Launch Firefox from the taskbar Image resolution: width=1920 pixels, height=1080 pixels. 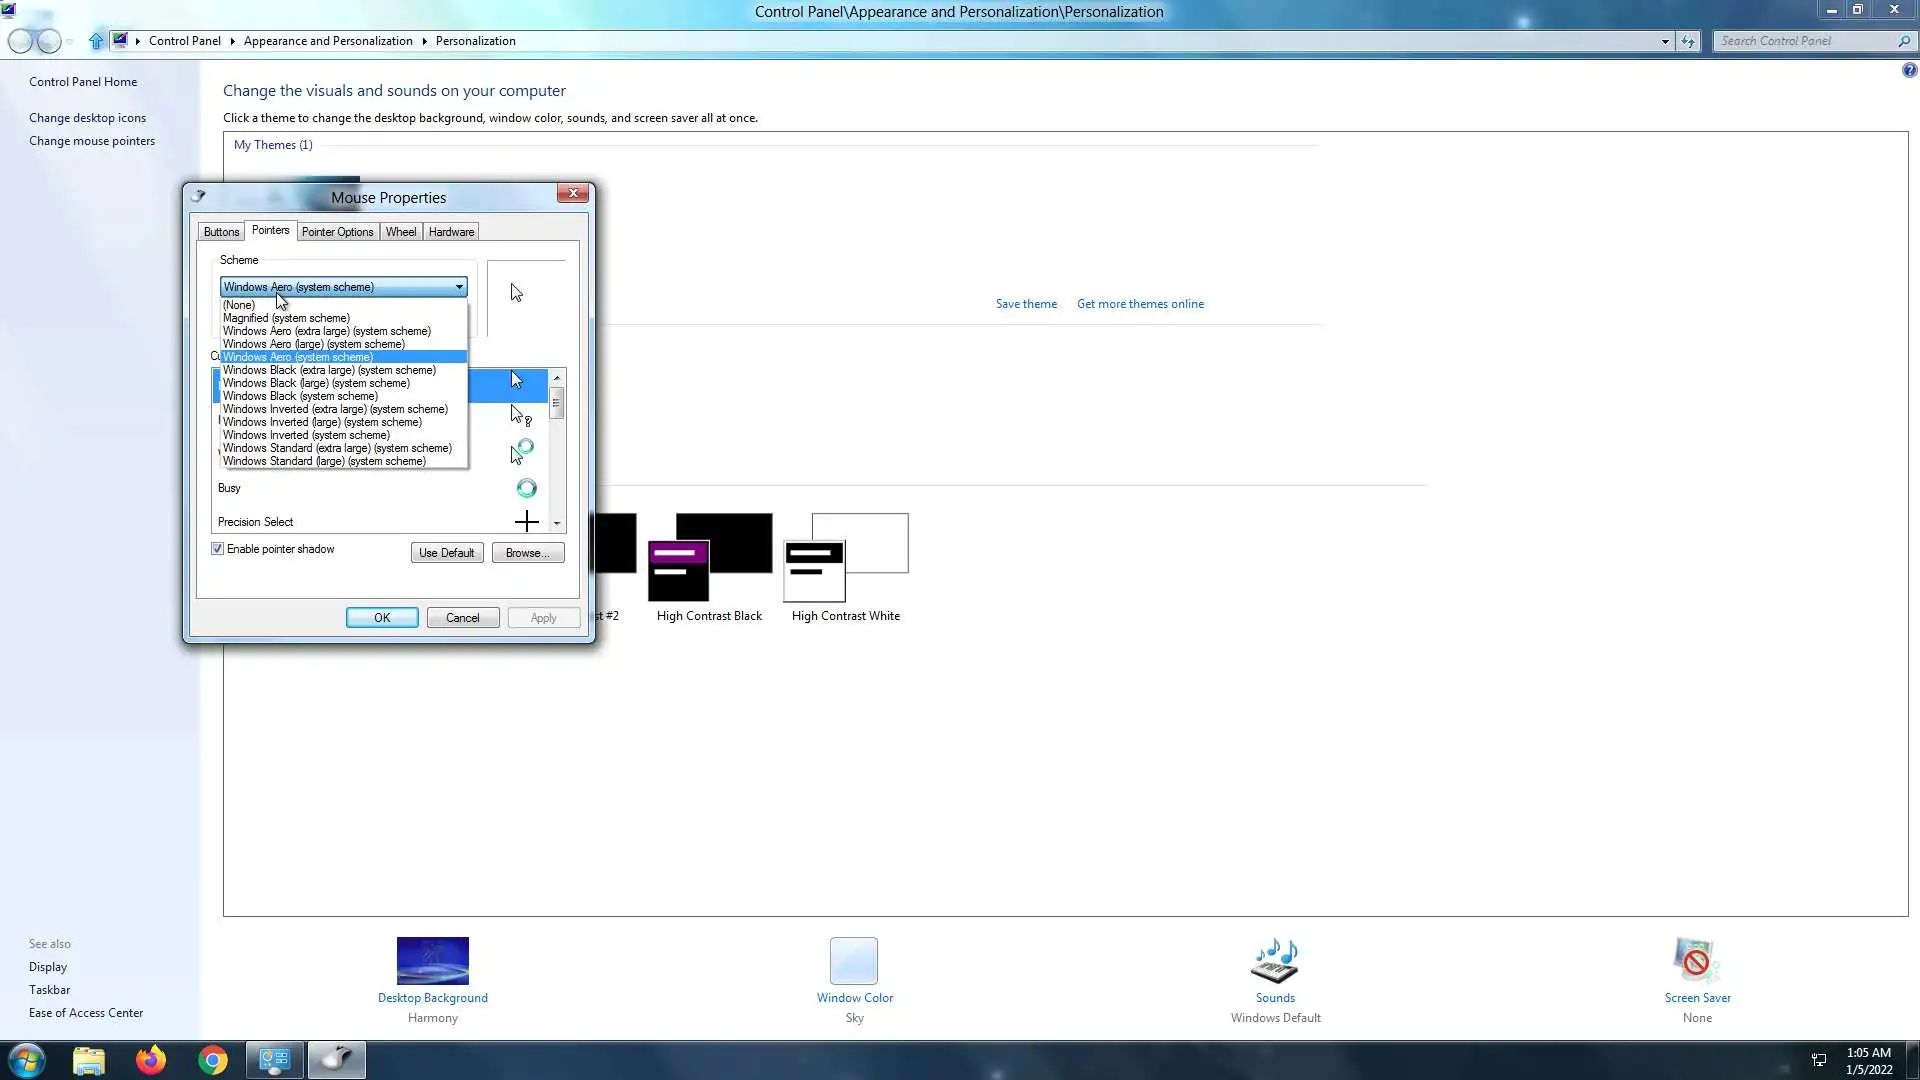coord(151,1060)
